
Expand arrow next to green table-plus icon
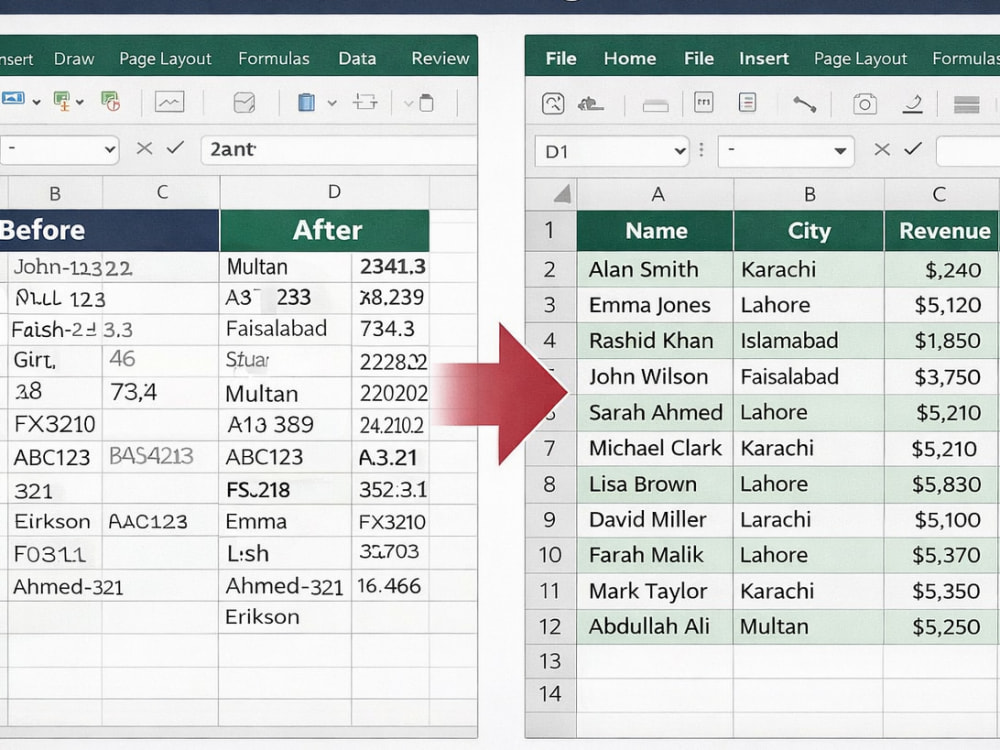80,102
